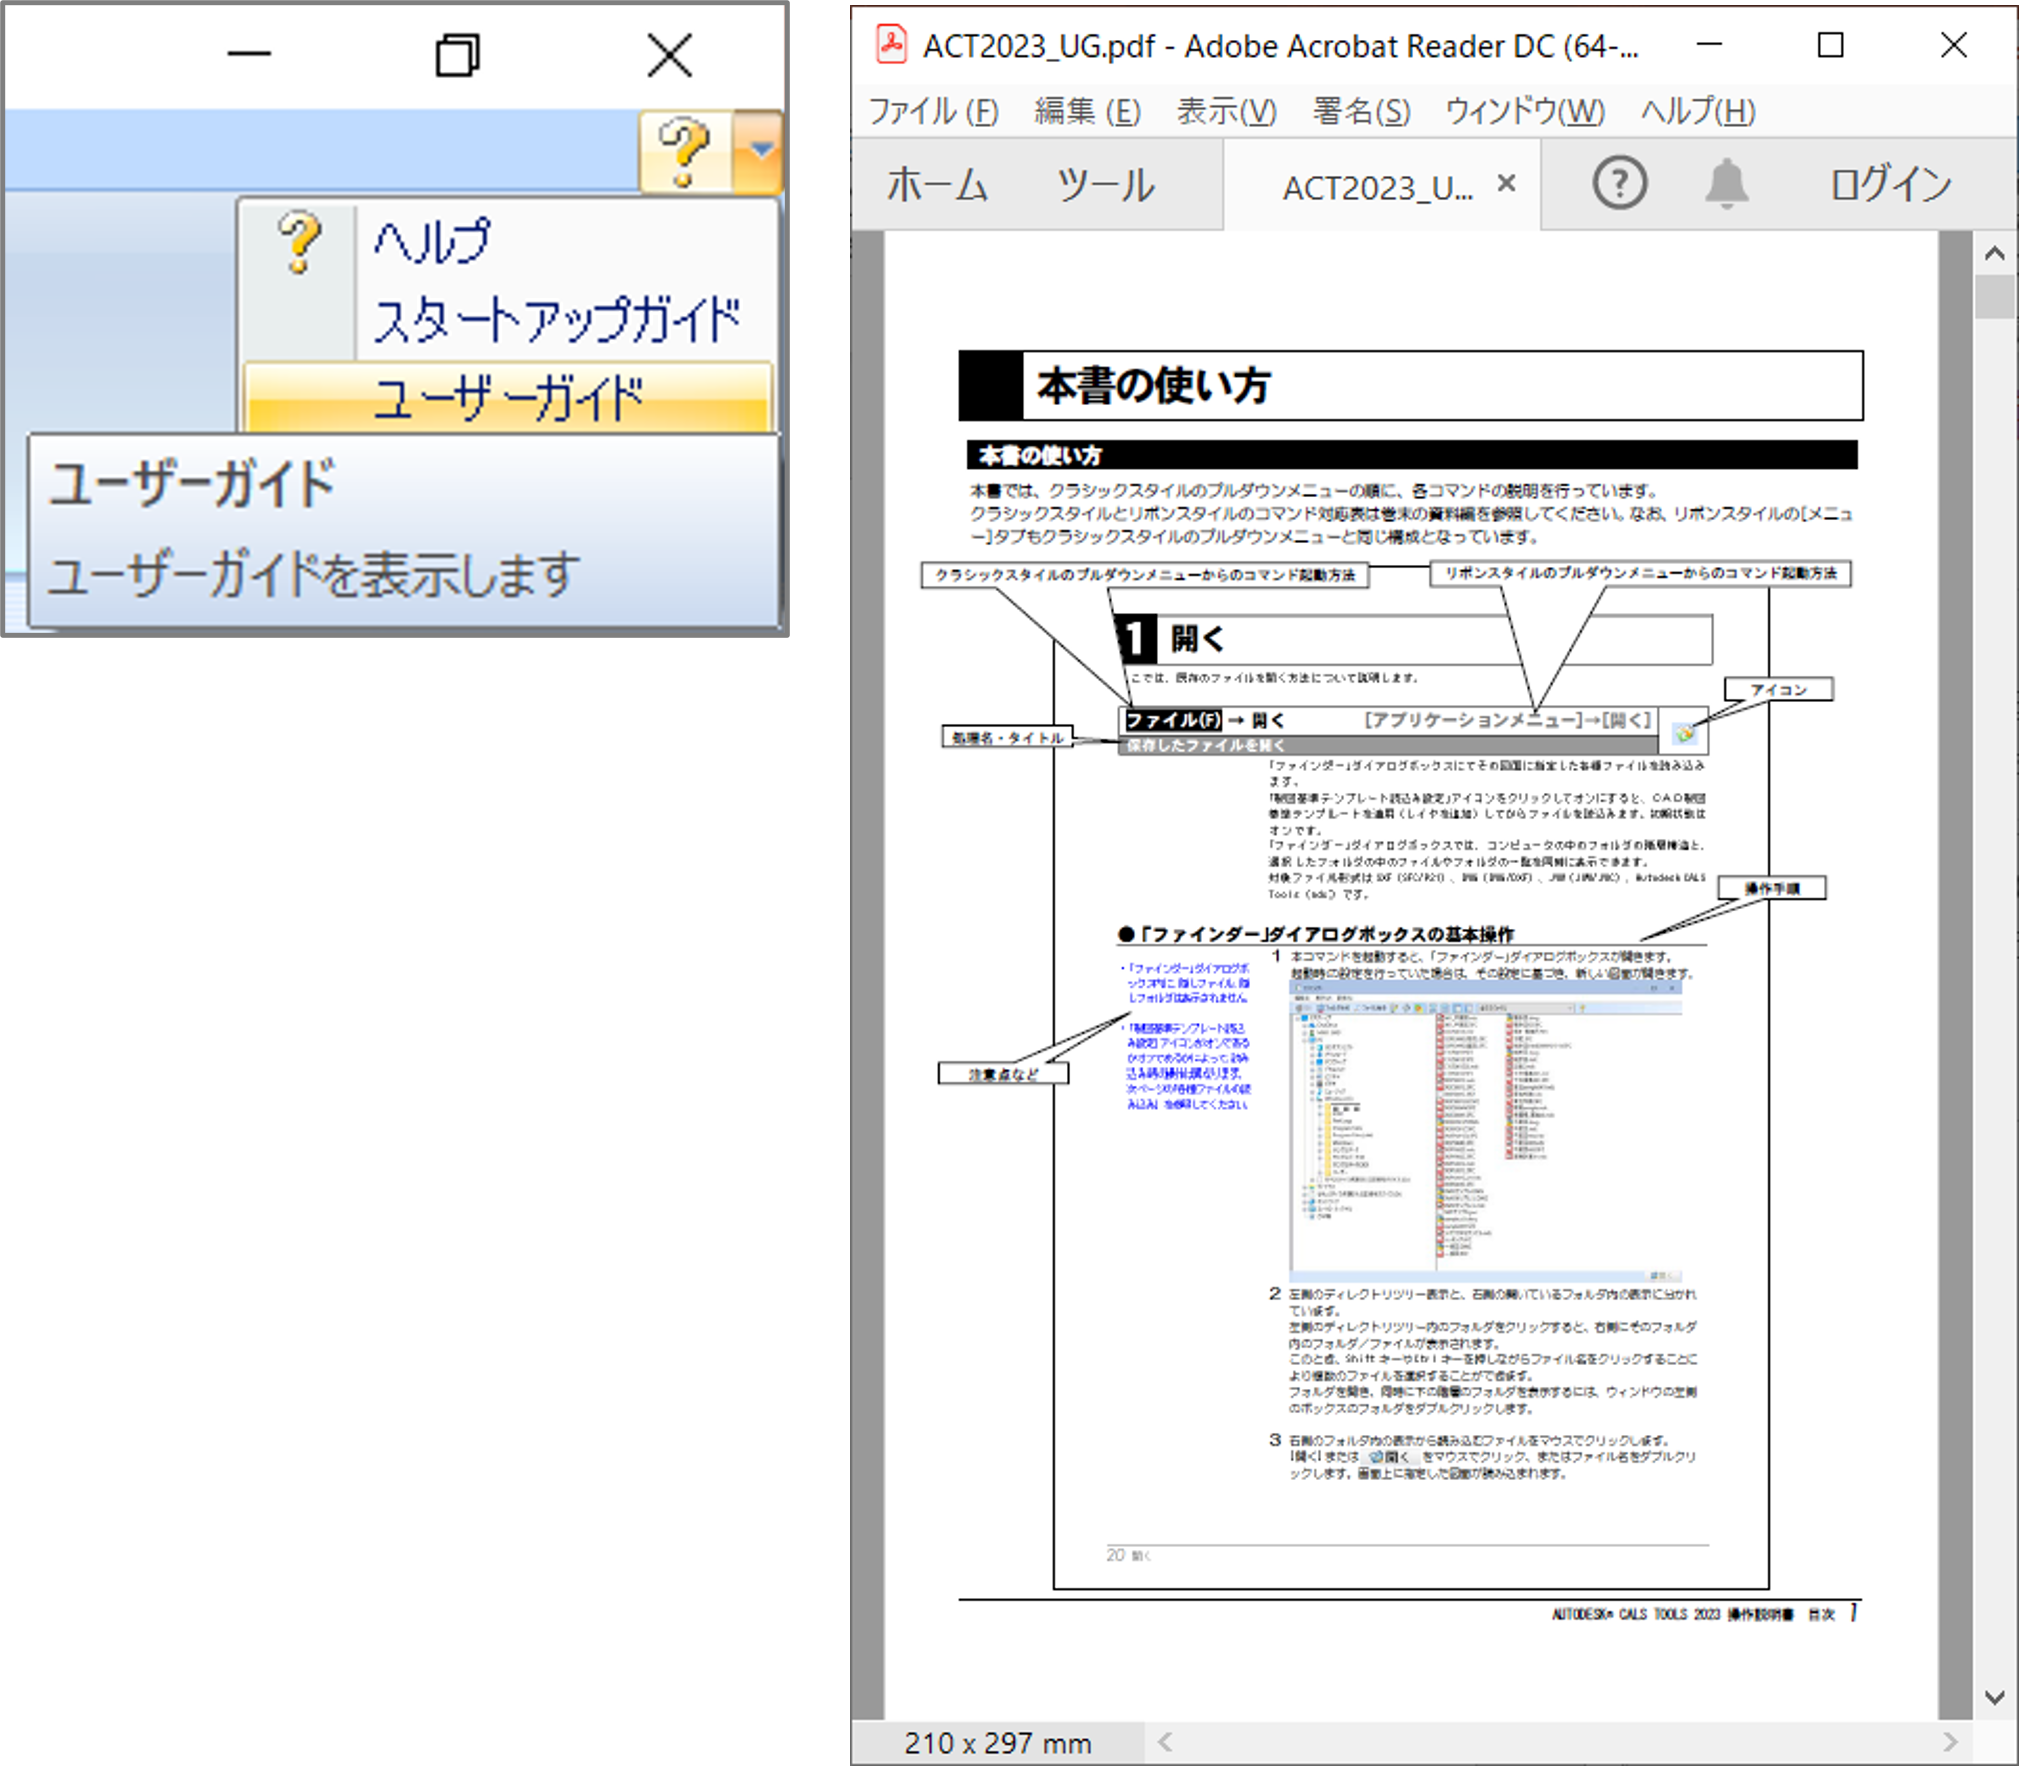Close the ACT2023_U... document tab
The height and width of the screenshot is (1766, 2019).
click(1506, 184)
